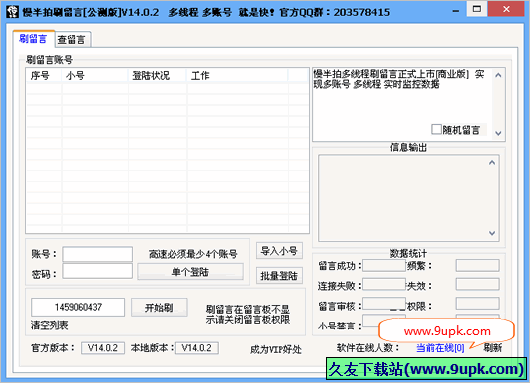Click down arrow of message text scrollbar
Viewport: 530px width, 383px height.
click(x=498, y=133)
